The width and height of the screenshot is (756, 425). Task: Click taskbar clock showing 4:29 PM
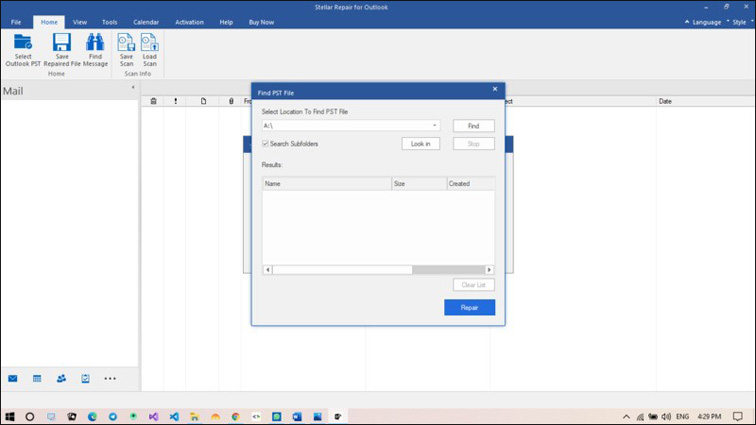[709, 416]
